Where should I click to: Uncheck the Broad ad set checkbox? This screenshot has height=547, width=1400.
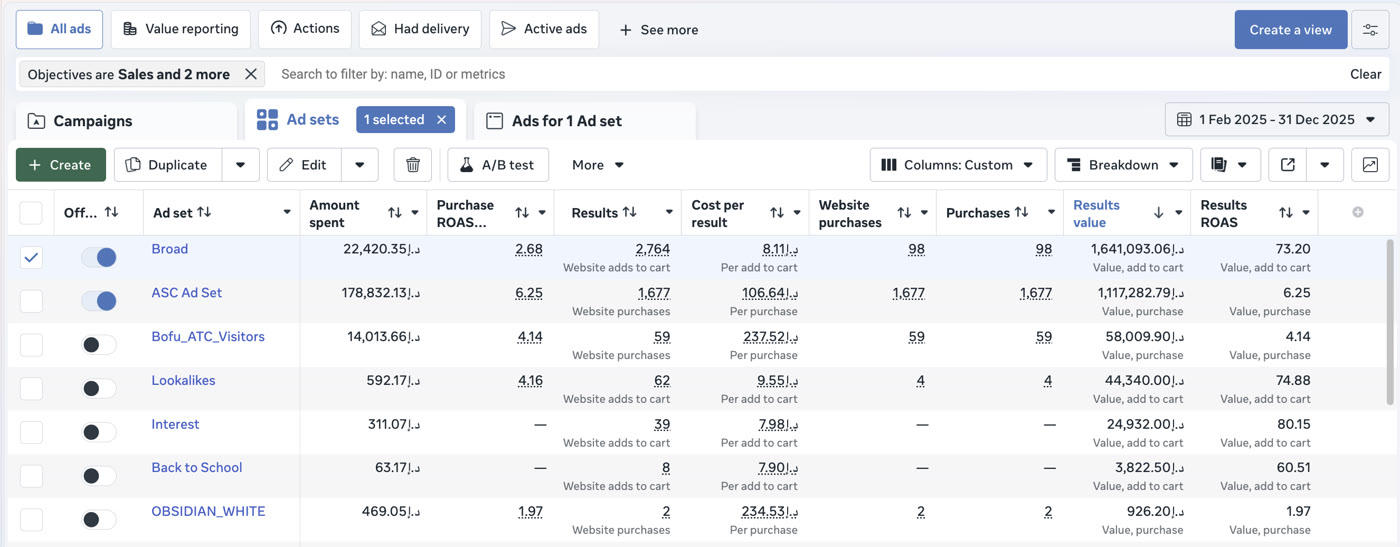(x=31, y=257)
